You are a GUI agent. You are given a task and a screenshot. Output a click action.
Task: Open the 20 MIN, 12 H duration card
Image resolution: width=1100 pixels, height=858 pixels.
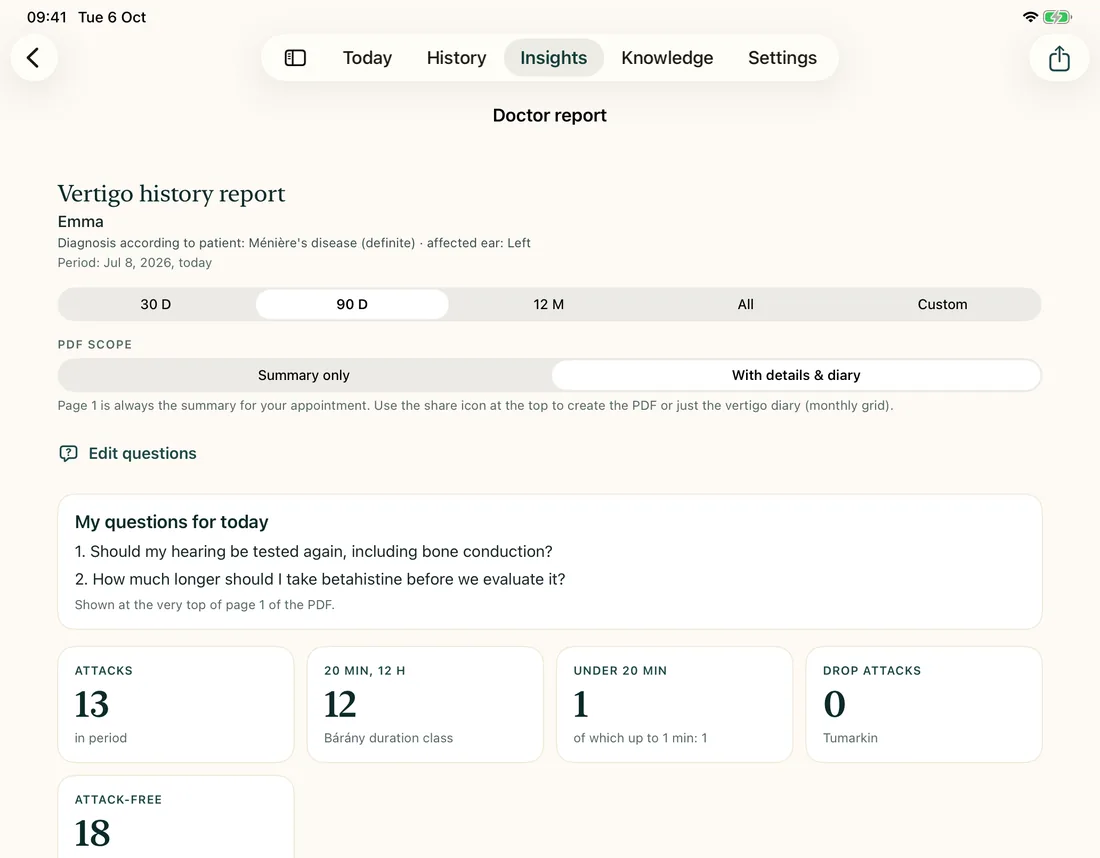(x=425, y=704)
